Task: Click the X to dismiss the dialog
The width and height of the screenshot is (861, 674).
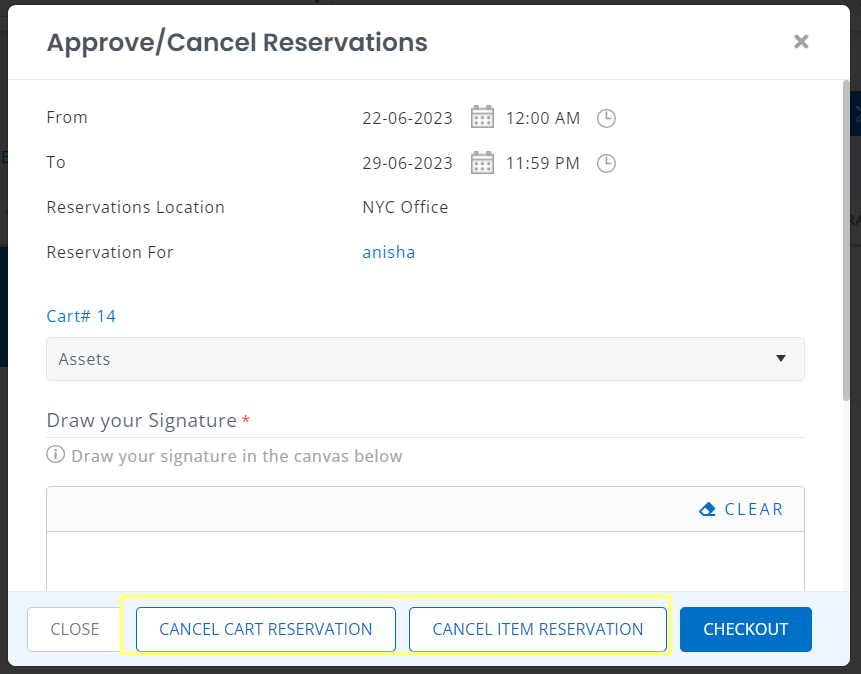Action: click(800, 42)
